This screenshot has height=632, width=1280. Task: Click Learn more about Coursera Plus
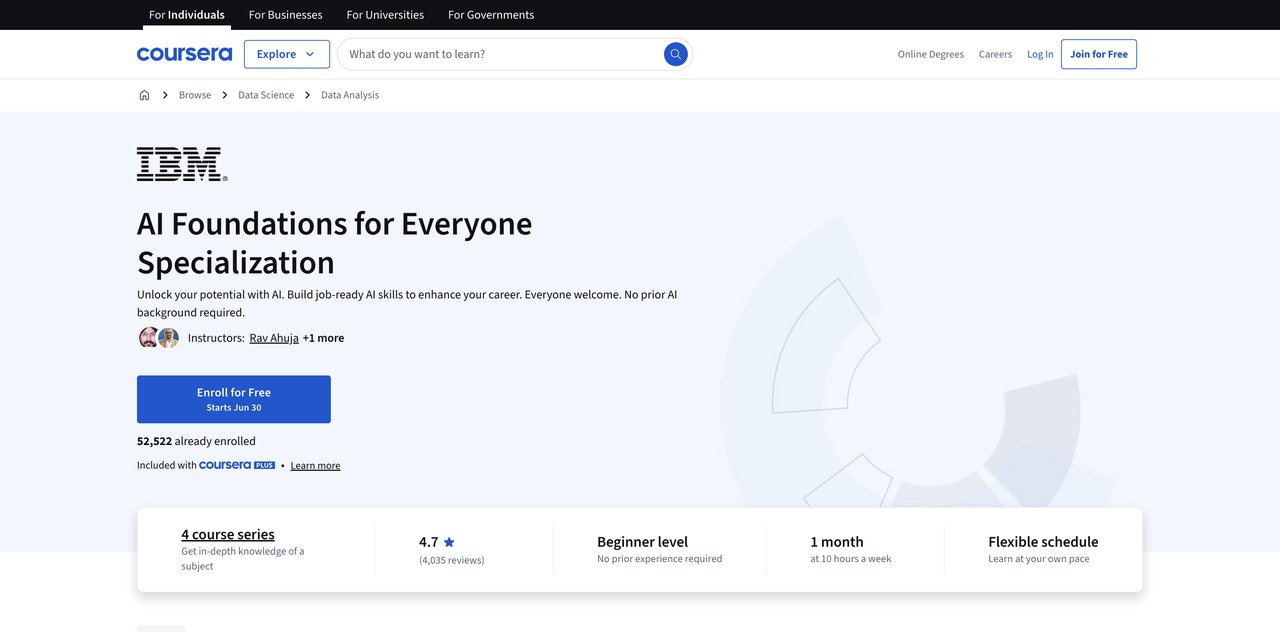(315, 465)
